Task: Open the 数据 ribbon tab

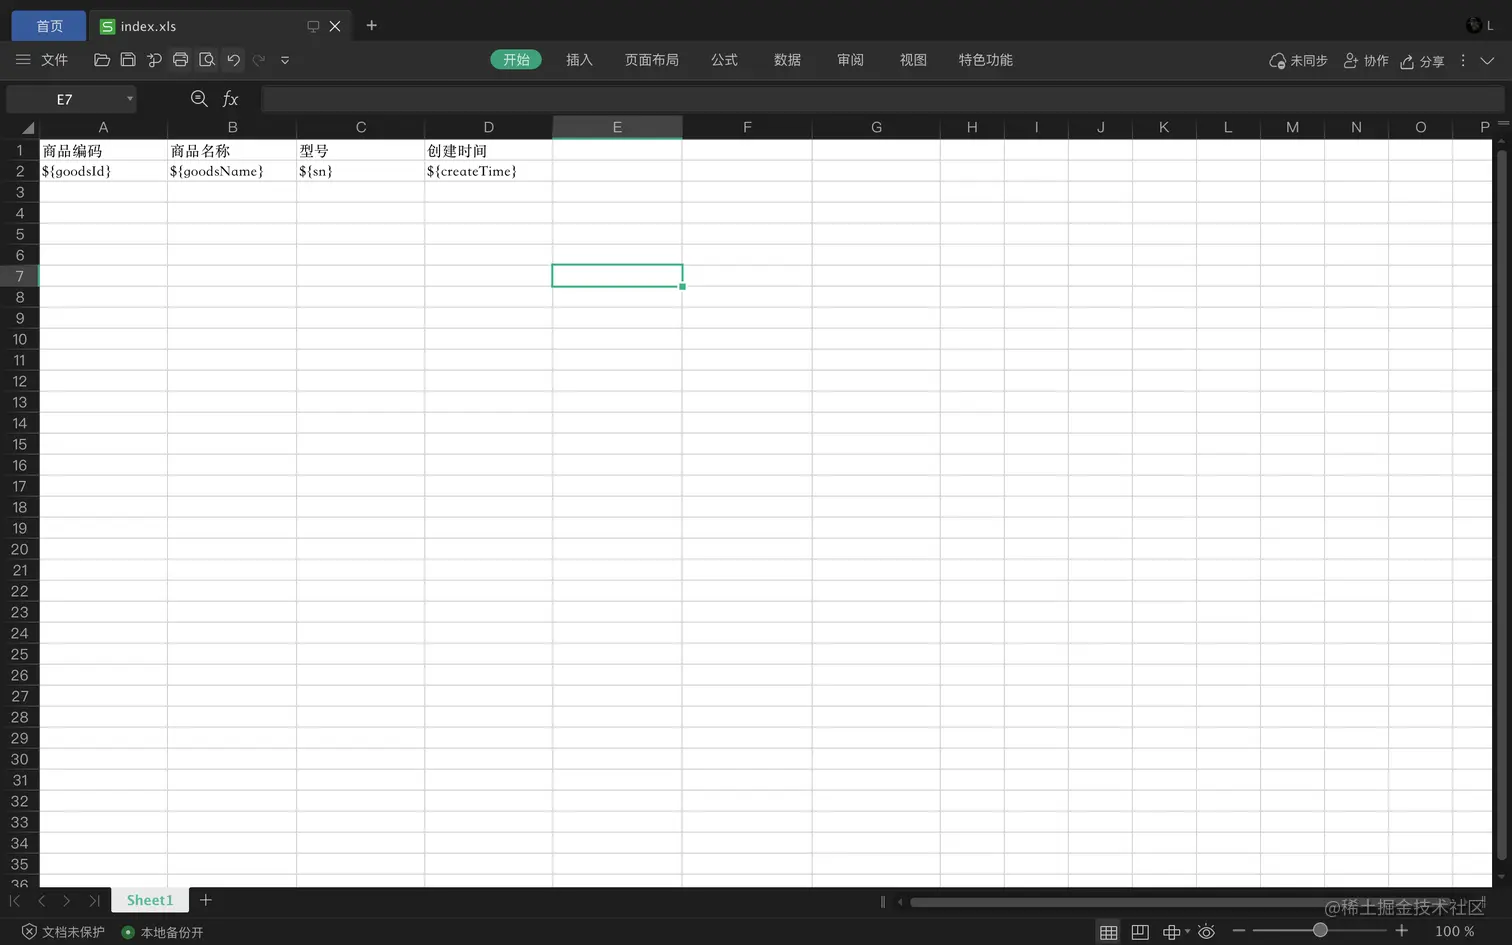Action: pyautogui.click(x=787, y=60)
